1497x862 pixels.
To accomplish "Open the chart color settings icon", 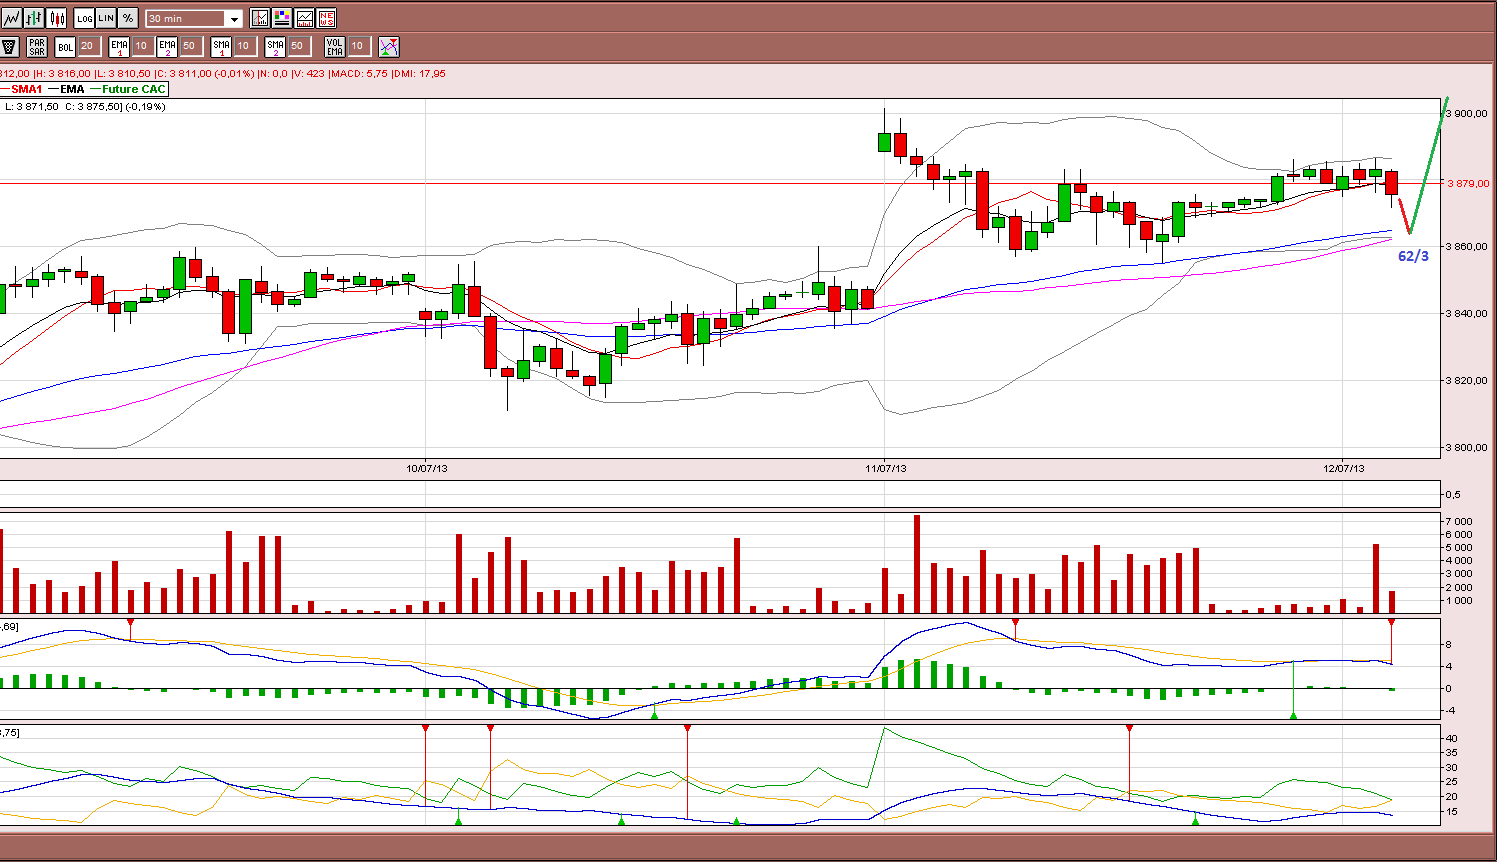I will [x=282, y=18].
